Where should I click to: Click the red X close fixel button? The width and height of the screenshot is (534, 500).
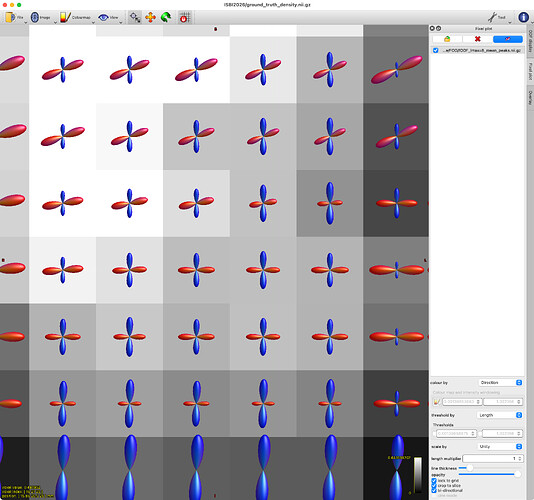pos(477,39)
